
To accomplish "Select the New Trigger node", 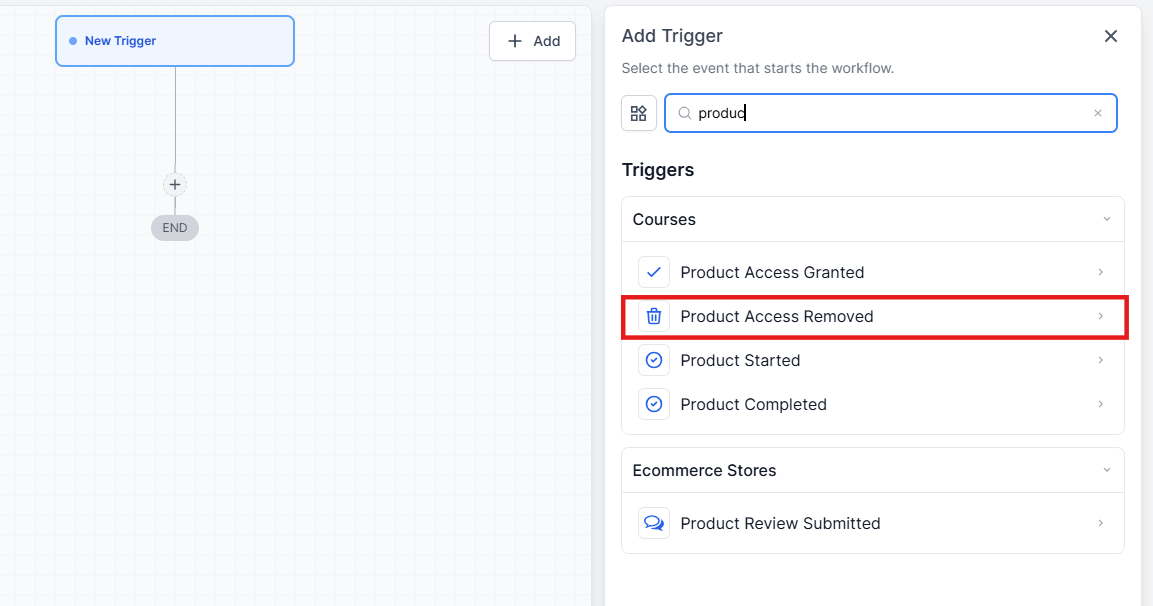I will tap(175, 41).
